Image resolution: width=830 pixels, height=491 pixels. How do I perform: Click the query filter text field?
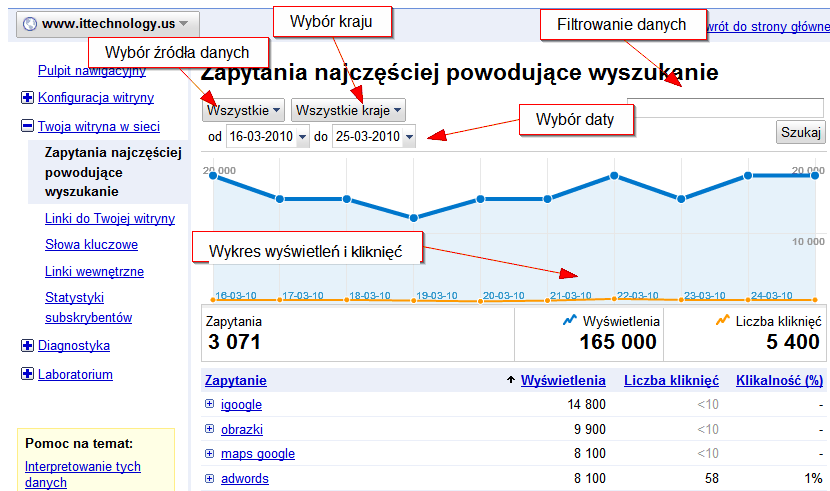click(x=724, y=108)
